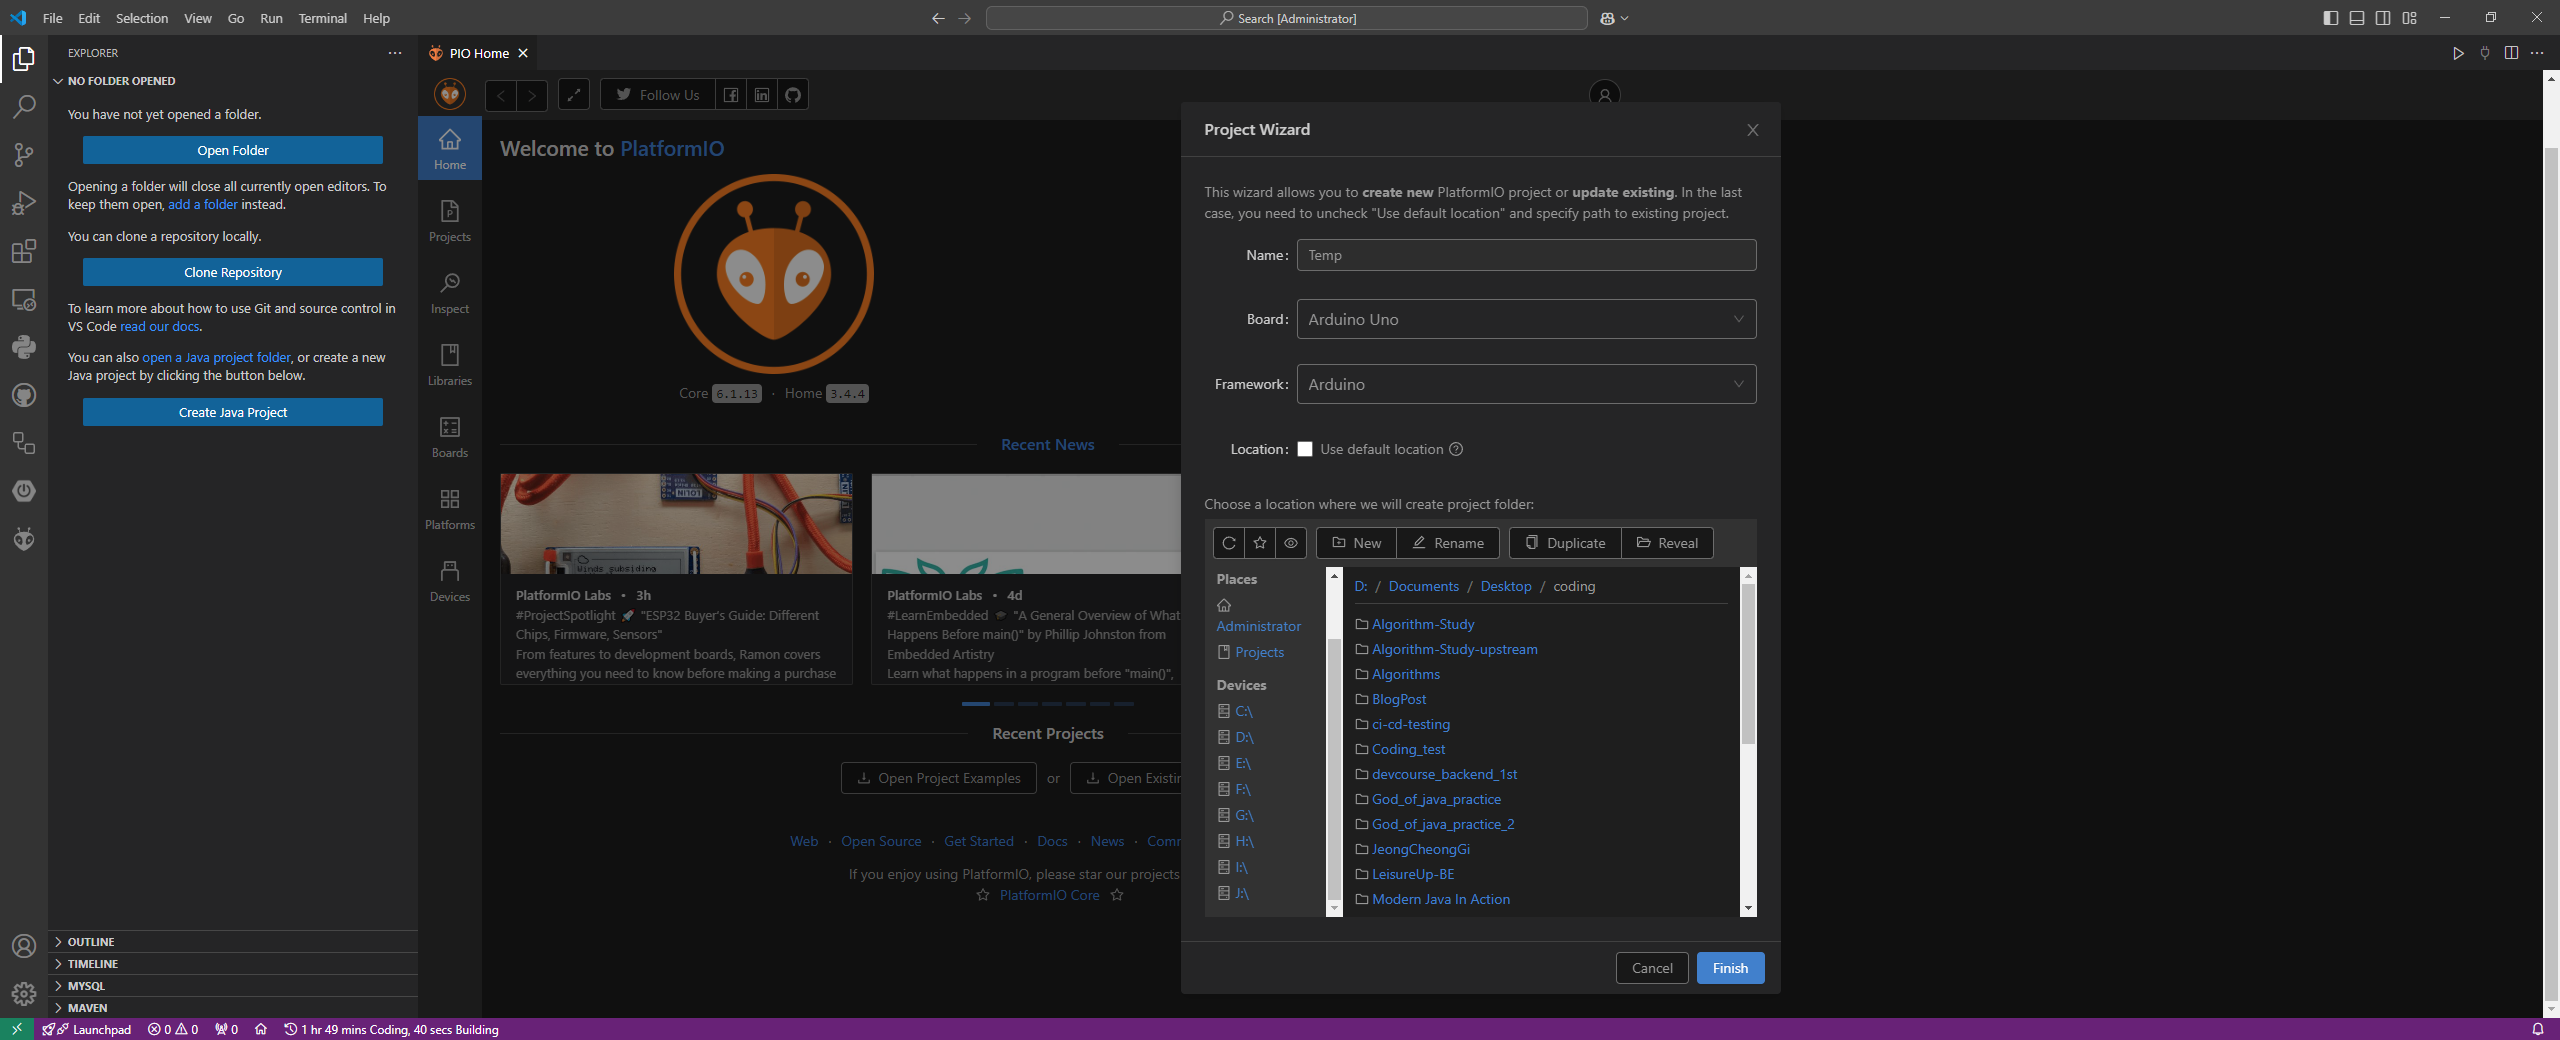Click the folder list scrollbar thumb

coord(1748,663)
